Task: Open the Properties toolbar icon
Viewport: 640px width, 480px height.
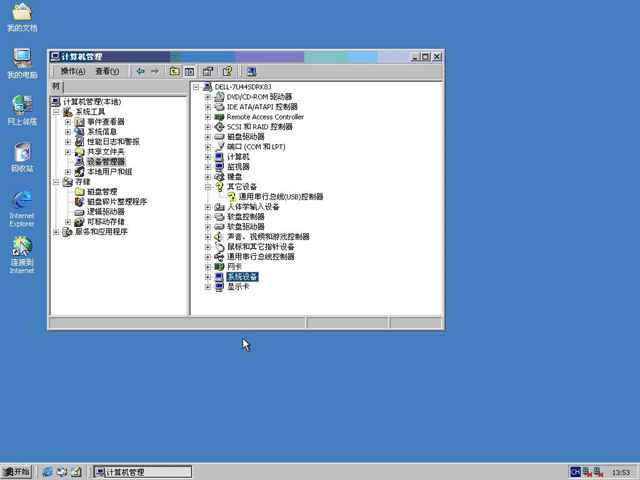Action: (208, 71)
